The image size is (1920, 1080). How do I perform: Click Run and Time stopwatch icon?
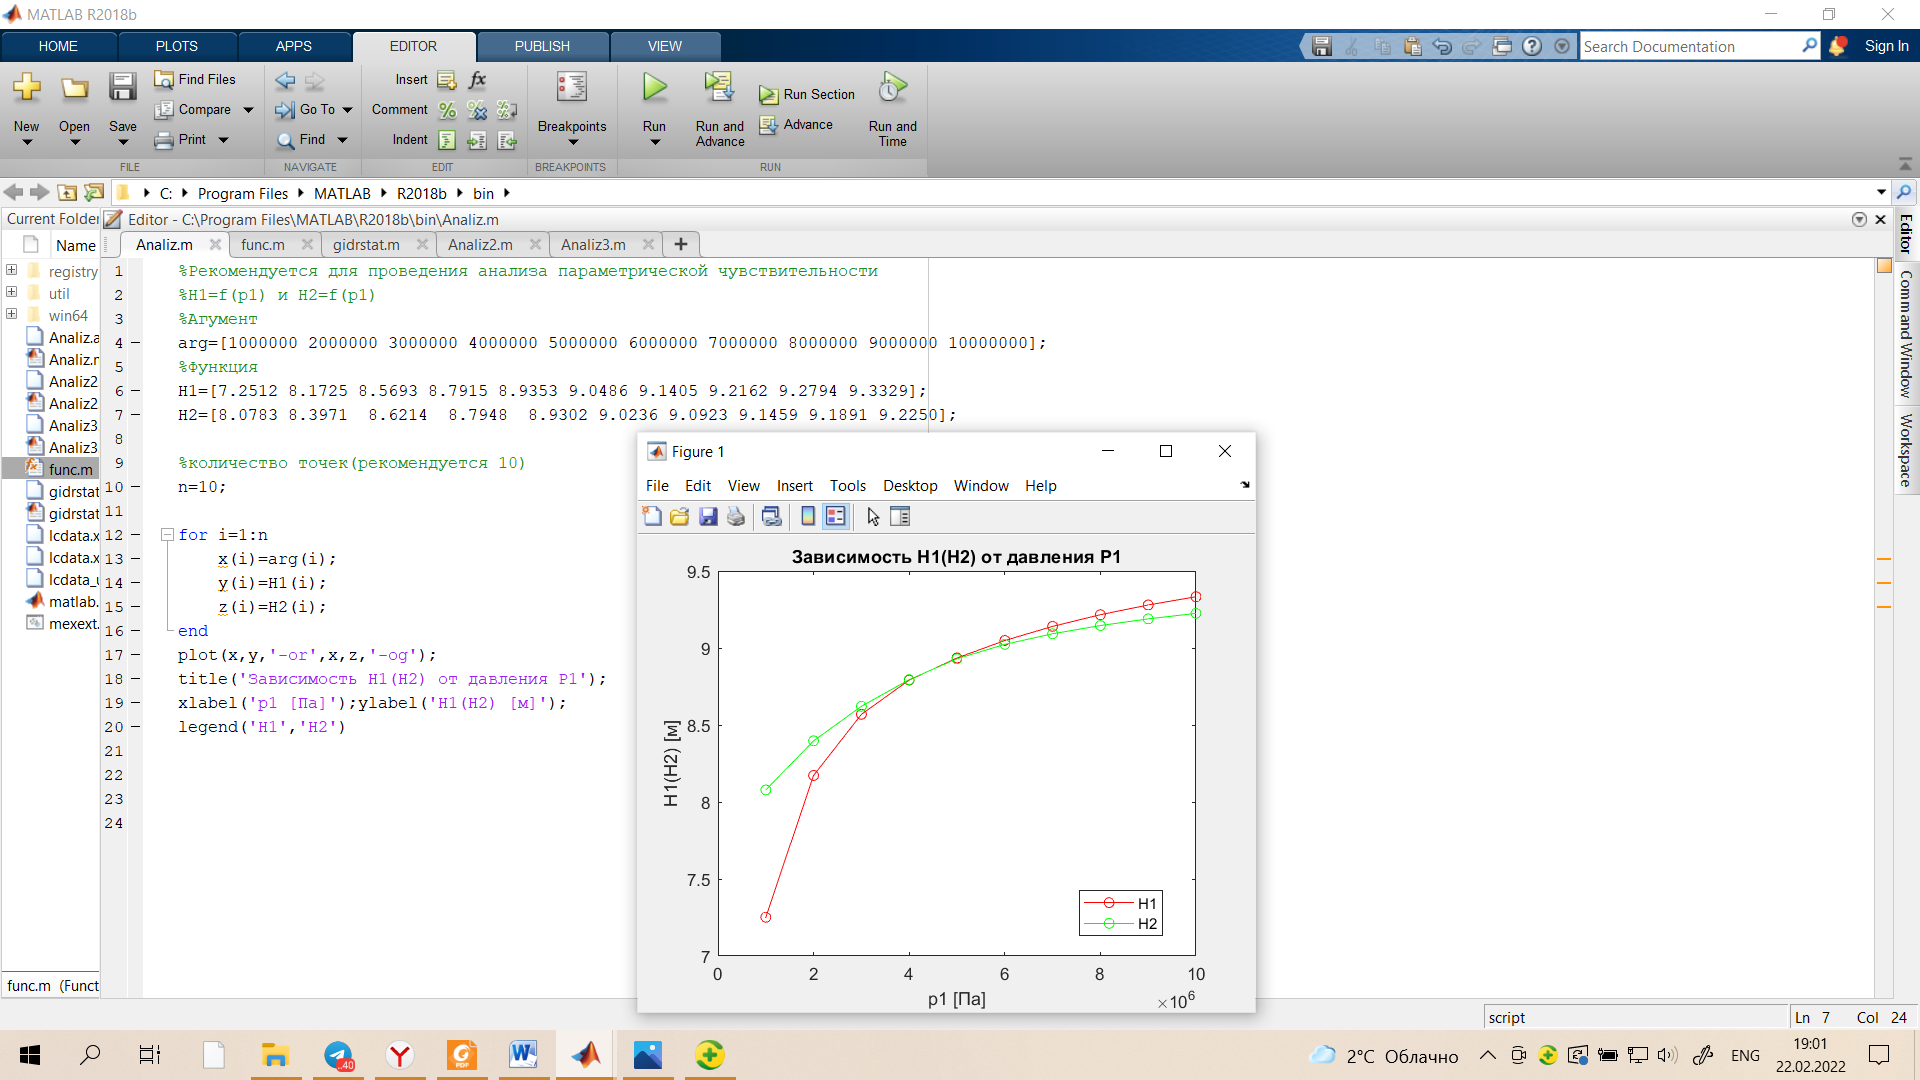892,88
